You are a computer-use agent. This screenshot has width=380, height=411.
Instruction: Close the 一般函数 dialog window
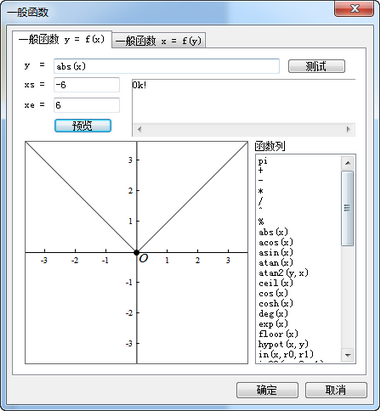click(x=355, y=8)
